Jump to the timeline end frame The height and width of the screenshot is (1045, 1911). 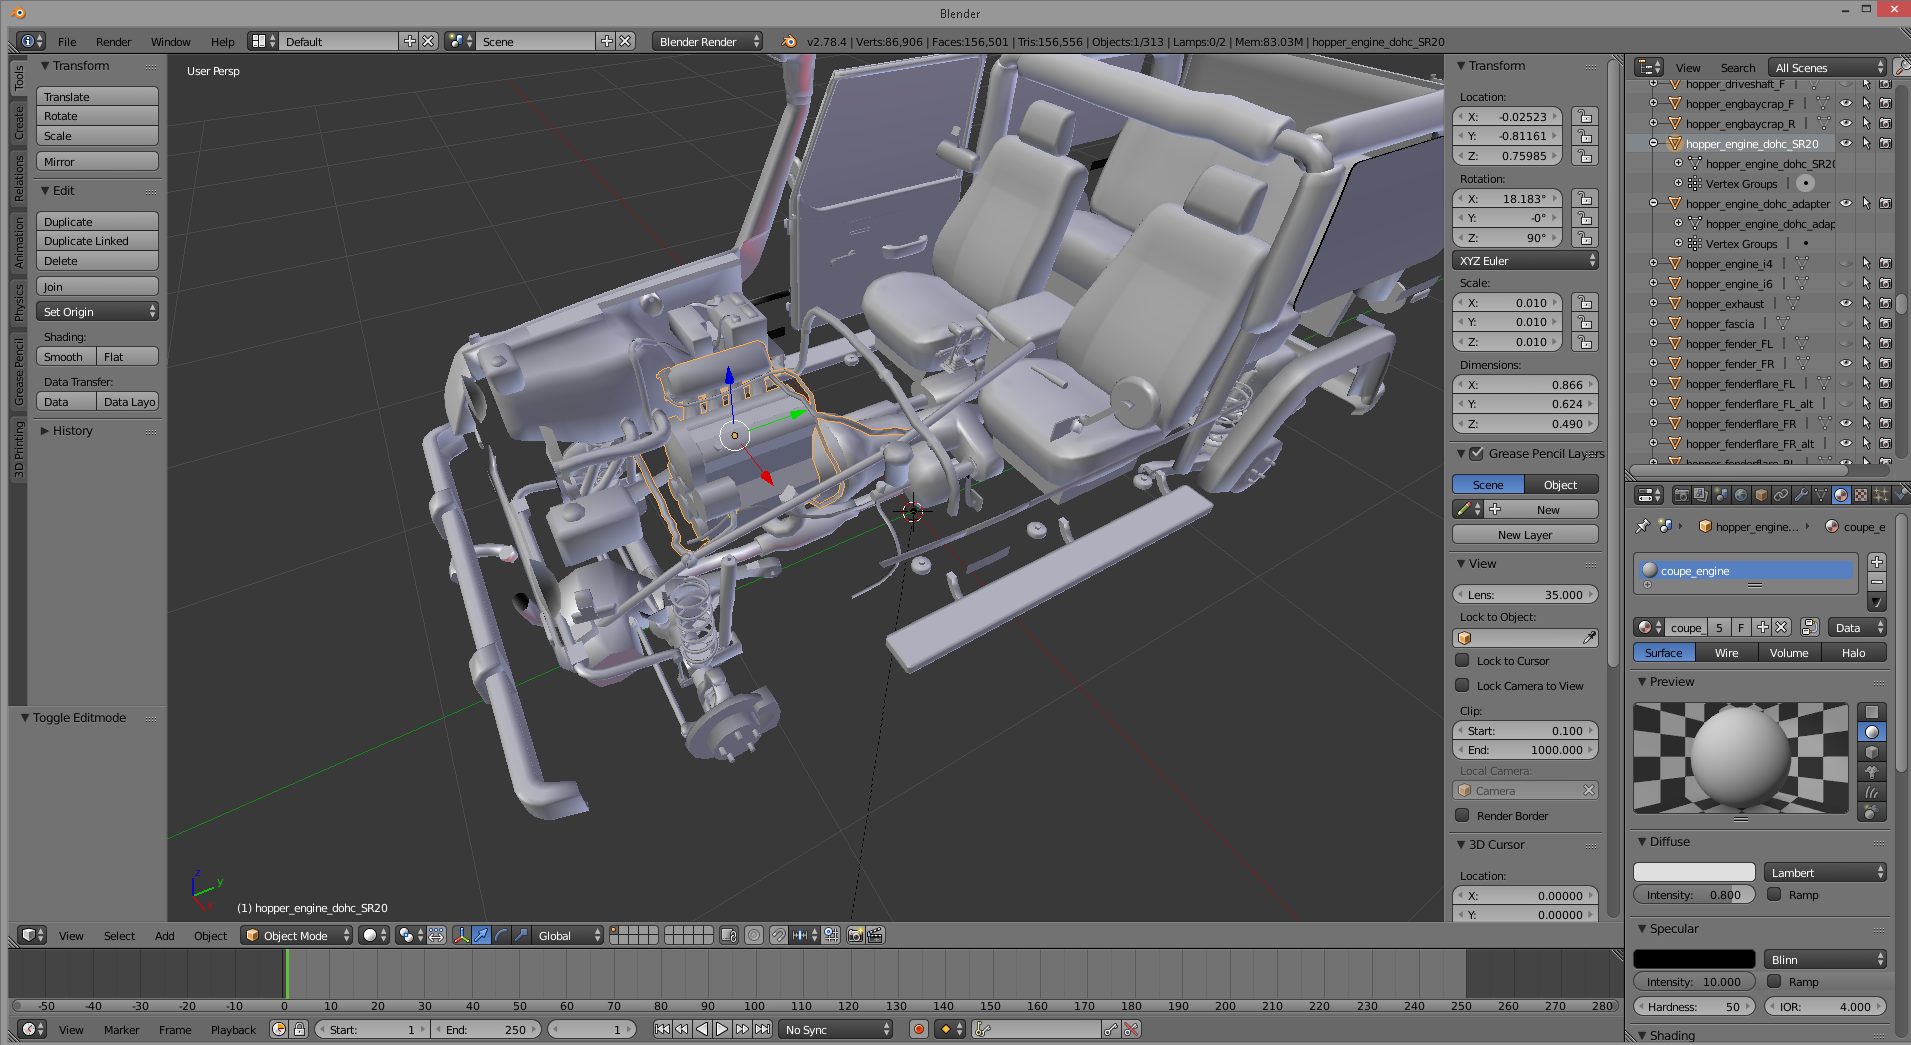762,1029
